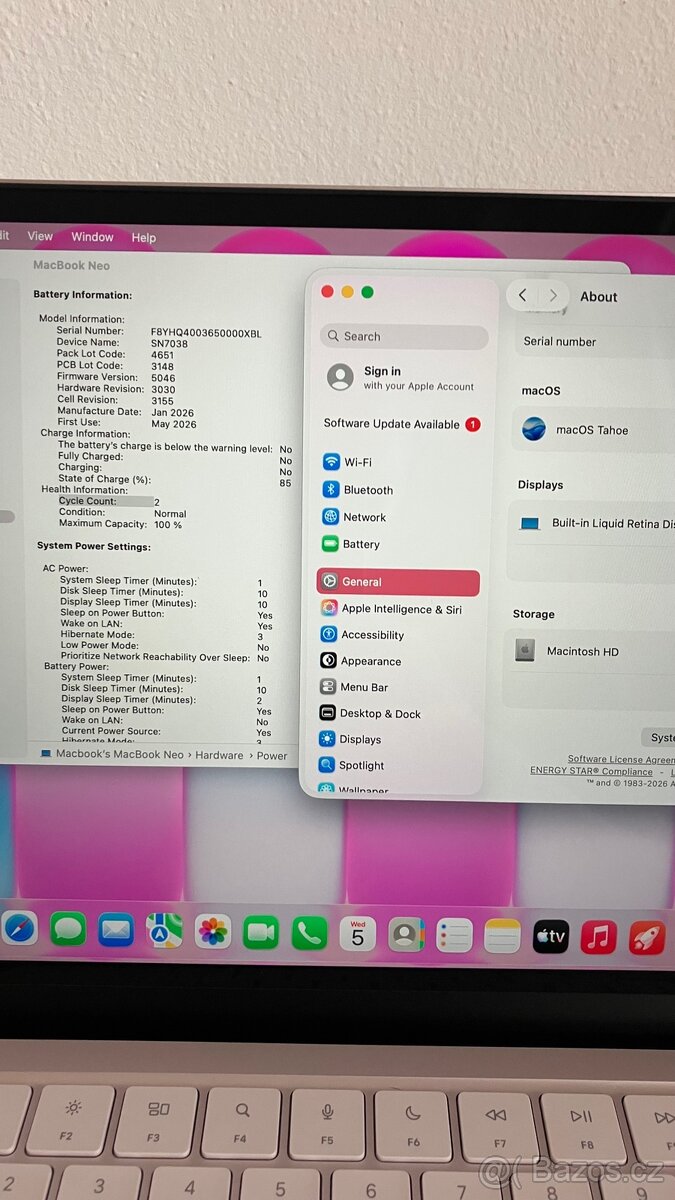Click Hardware in System Information path bar
Image resolution: width=675 pixels, height=1200 pixels.
click(x=219, y=756)
